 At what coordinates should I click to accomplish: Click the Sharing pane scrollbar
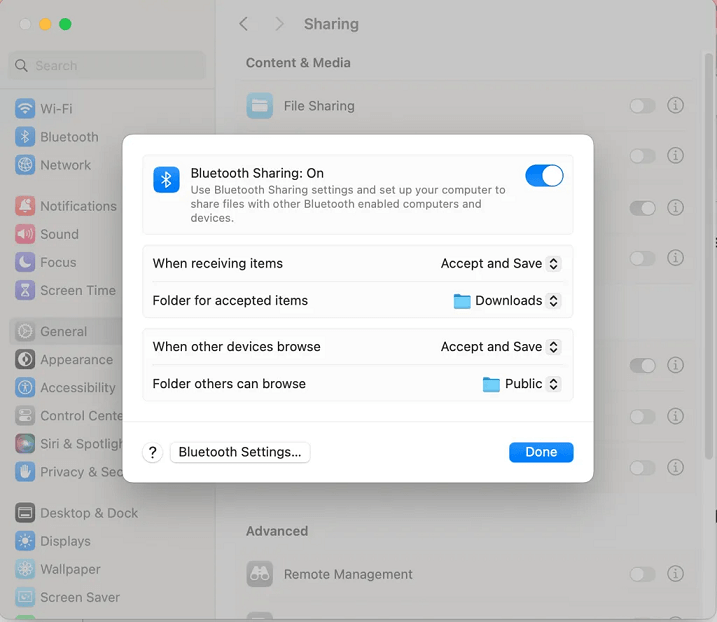pos(709,256)
